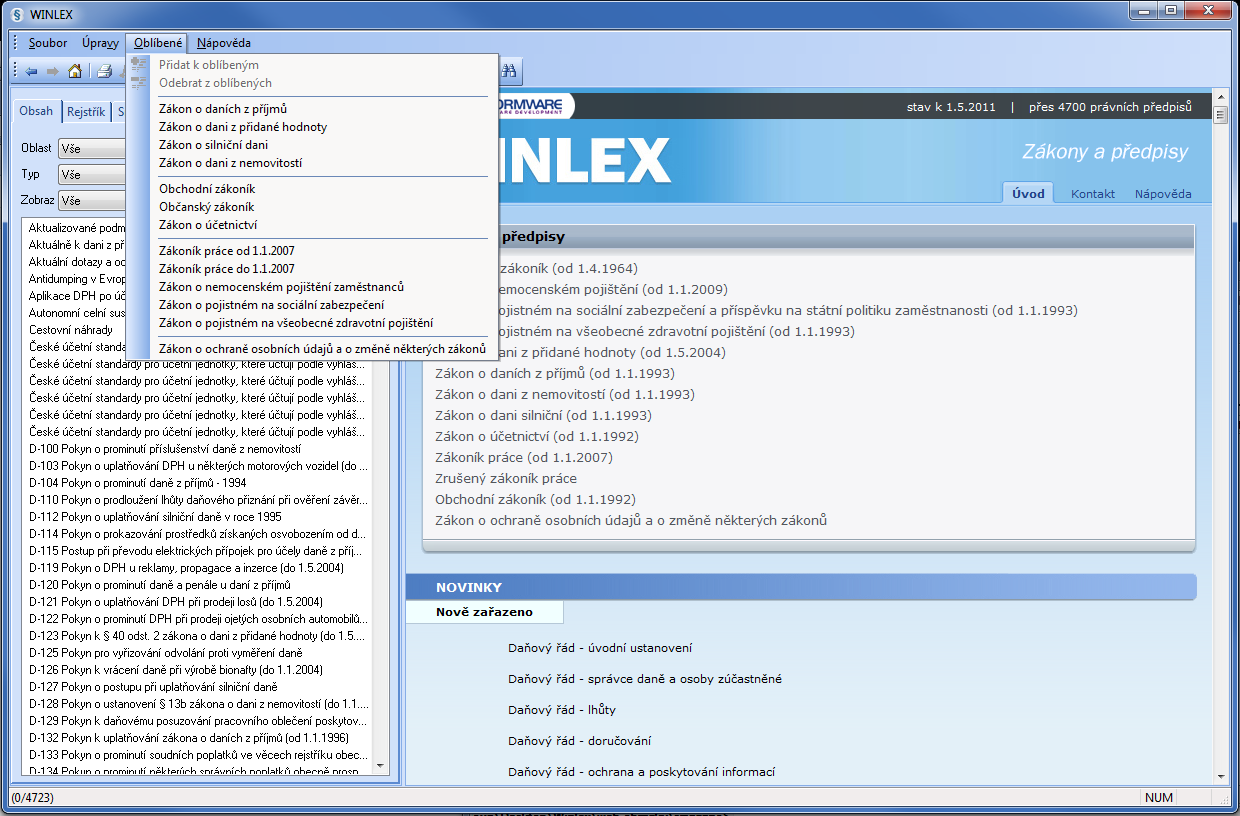Open the Typ dropdown
Viewport: 1240px width, 816px height.
(92, 174)
